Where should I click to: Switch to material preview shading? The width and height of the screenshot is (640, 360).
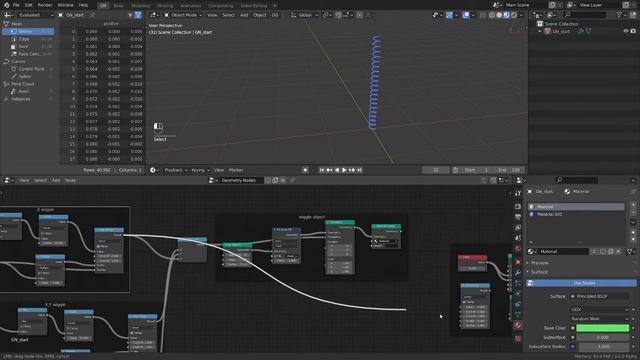(x=507, y=15)
